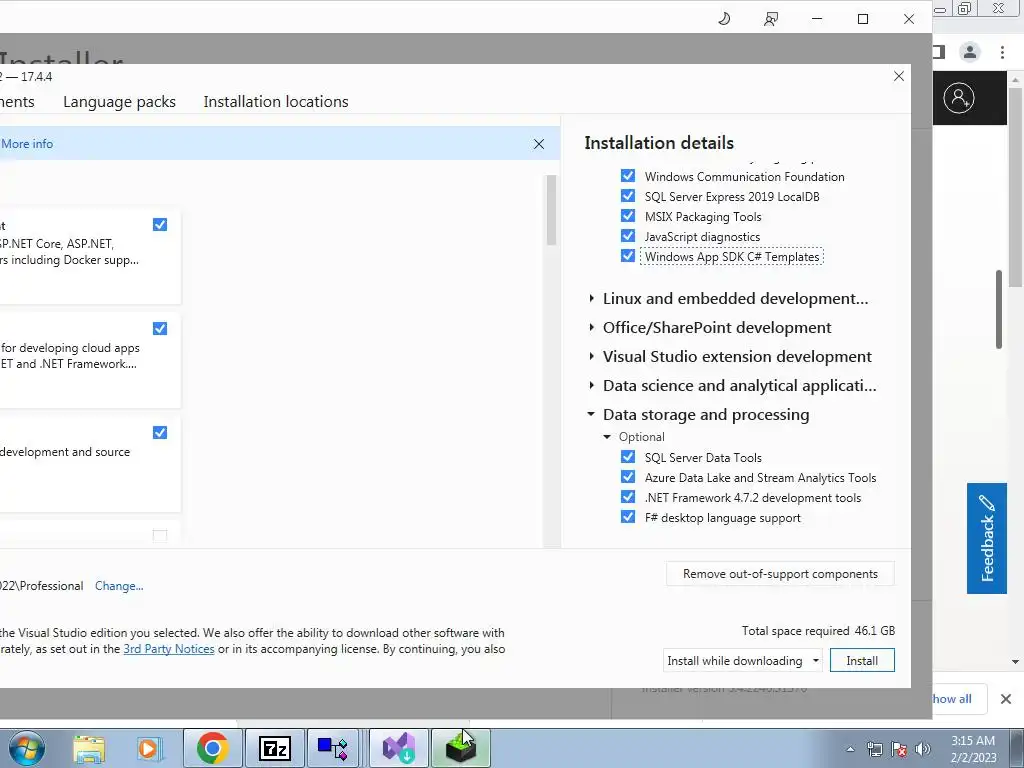The width and height of the screenshot is (1024, 768).
Task: Dismiss the More info banner
Action: pyautogui.click(x=539, y=144)
